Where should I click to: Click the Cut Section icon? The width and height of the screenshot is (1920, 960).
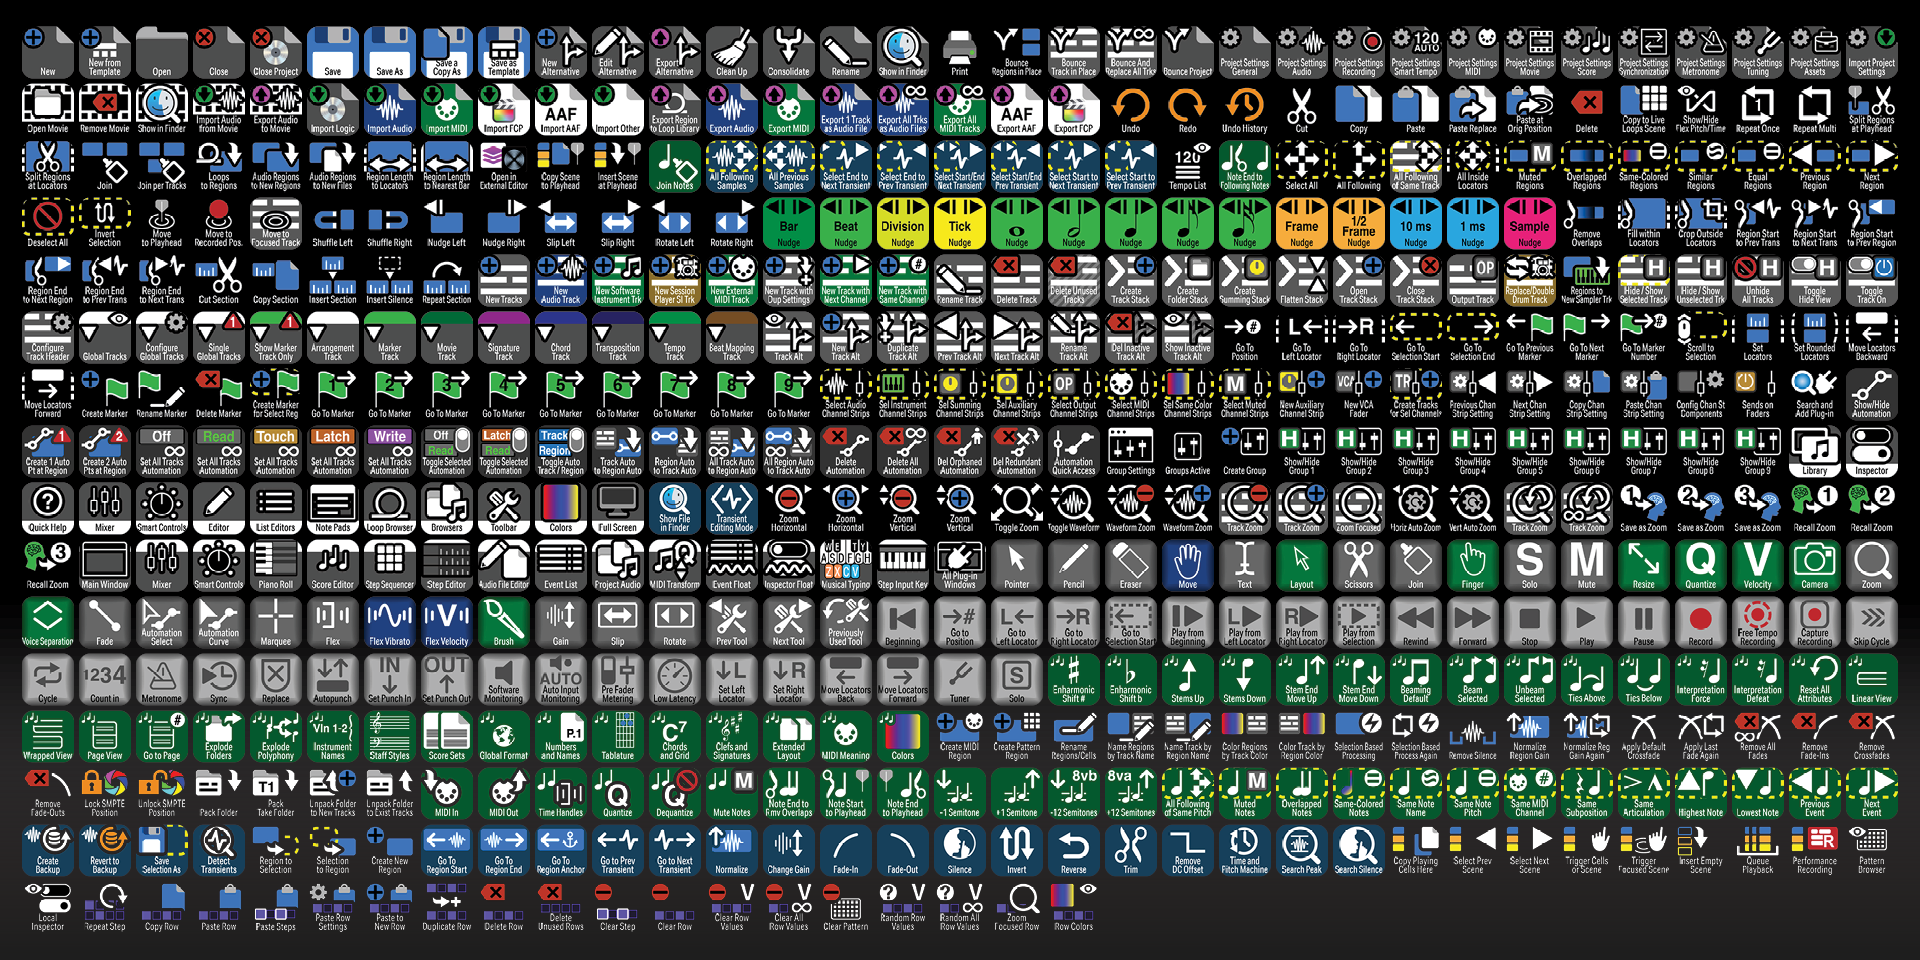click(x=218, y=280)
